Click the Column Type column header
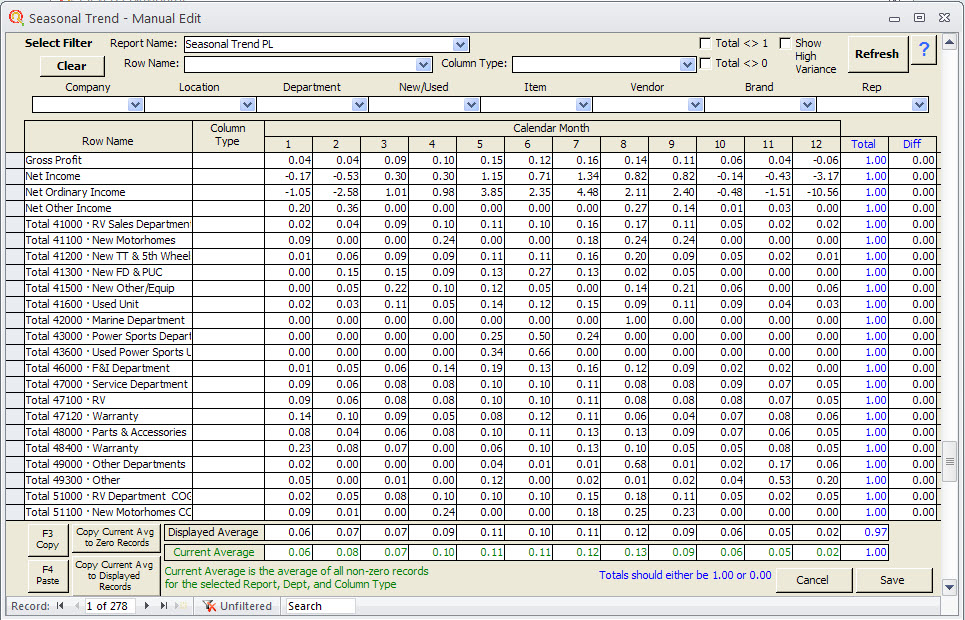The image size is (965, 620). pyautogui.click(x=228, y=135)
